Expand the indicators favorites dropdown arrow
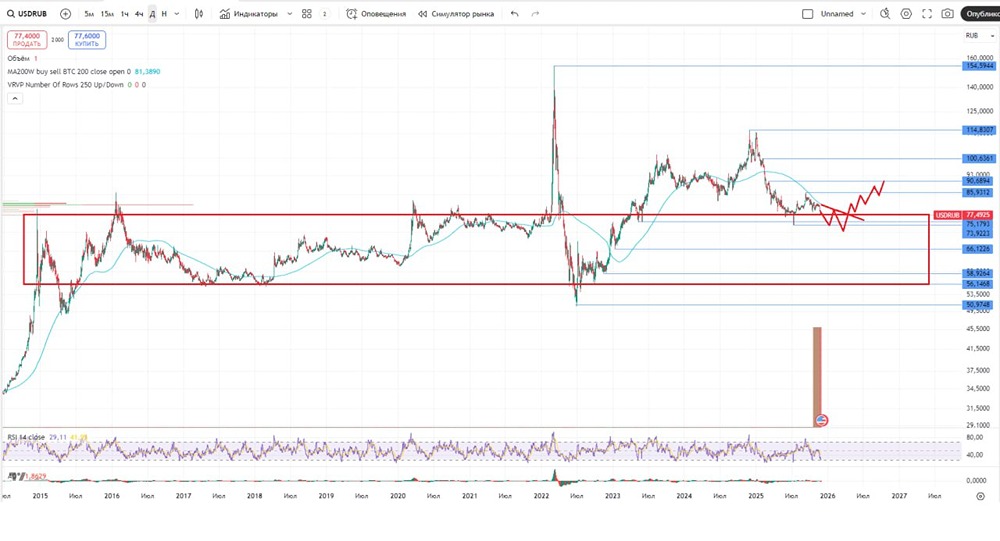 [290, 13]
